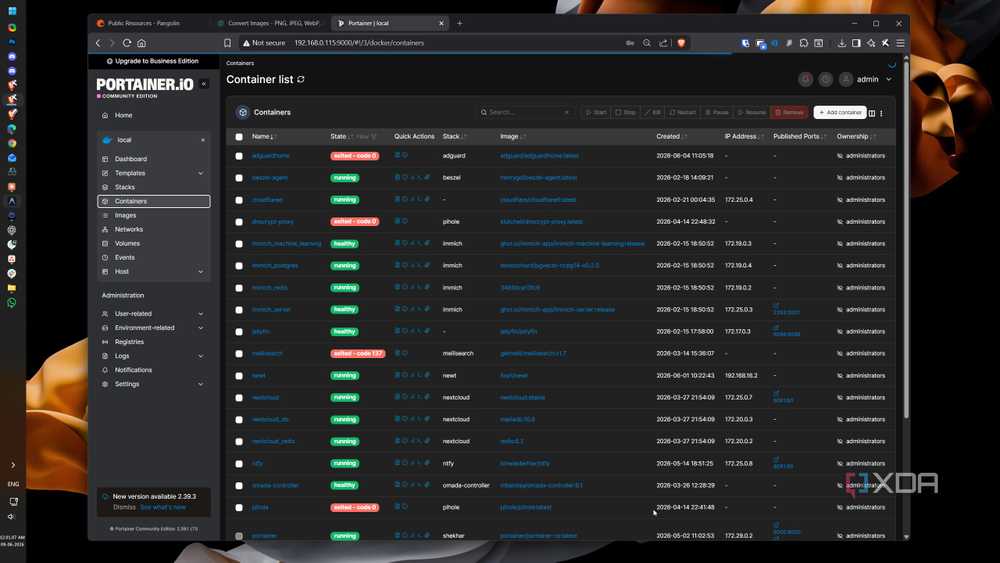The image size is (1000, 563).
Task: Open a new browser tab
Action: 460,23
